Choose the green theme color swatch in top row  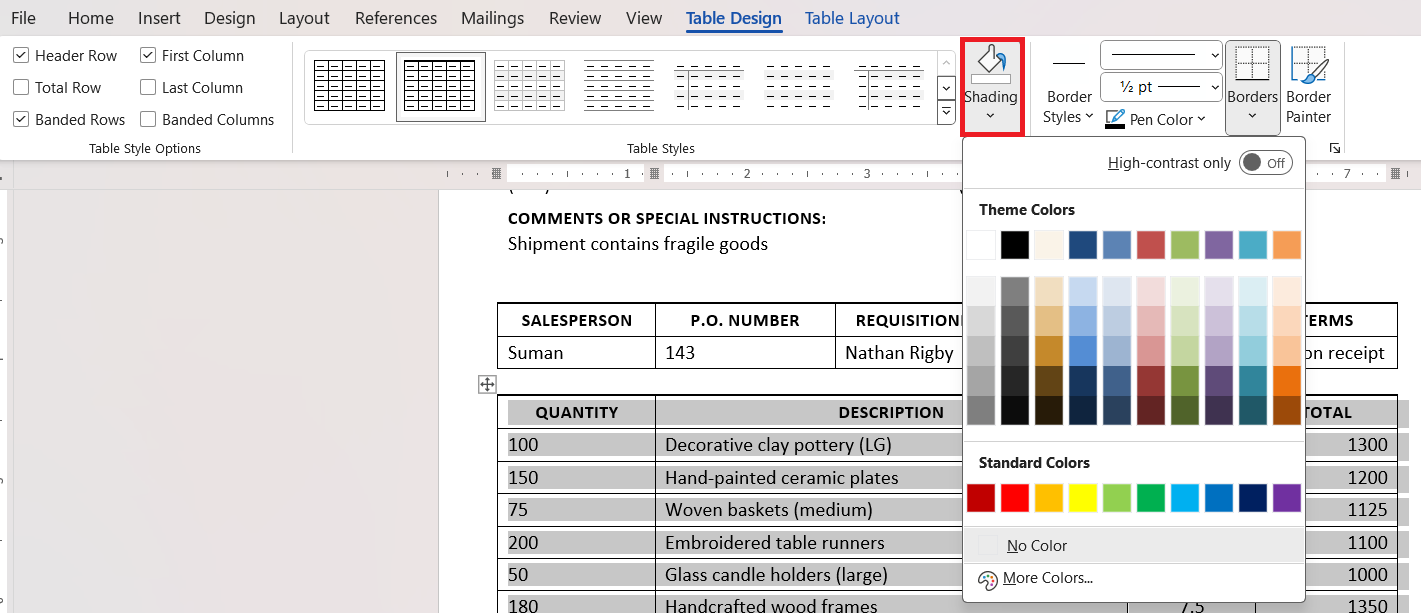point(1185,245)
